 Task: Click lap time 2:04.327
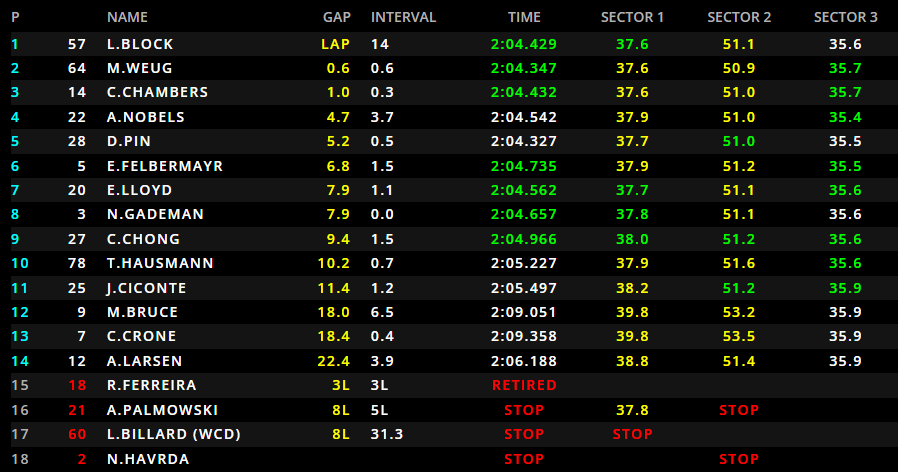pos(524,141)
